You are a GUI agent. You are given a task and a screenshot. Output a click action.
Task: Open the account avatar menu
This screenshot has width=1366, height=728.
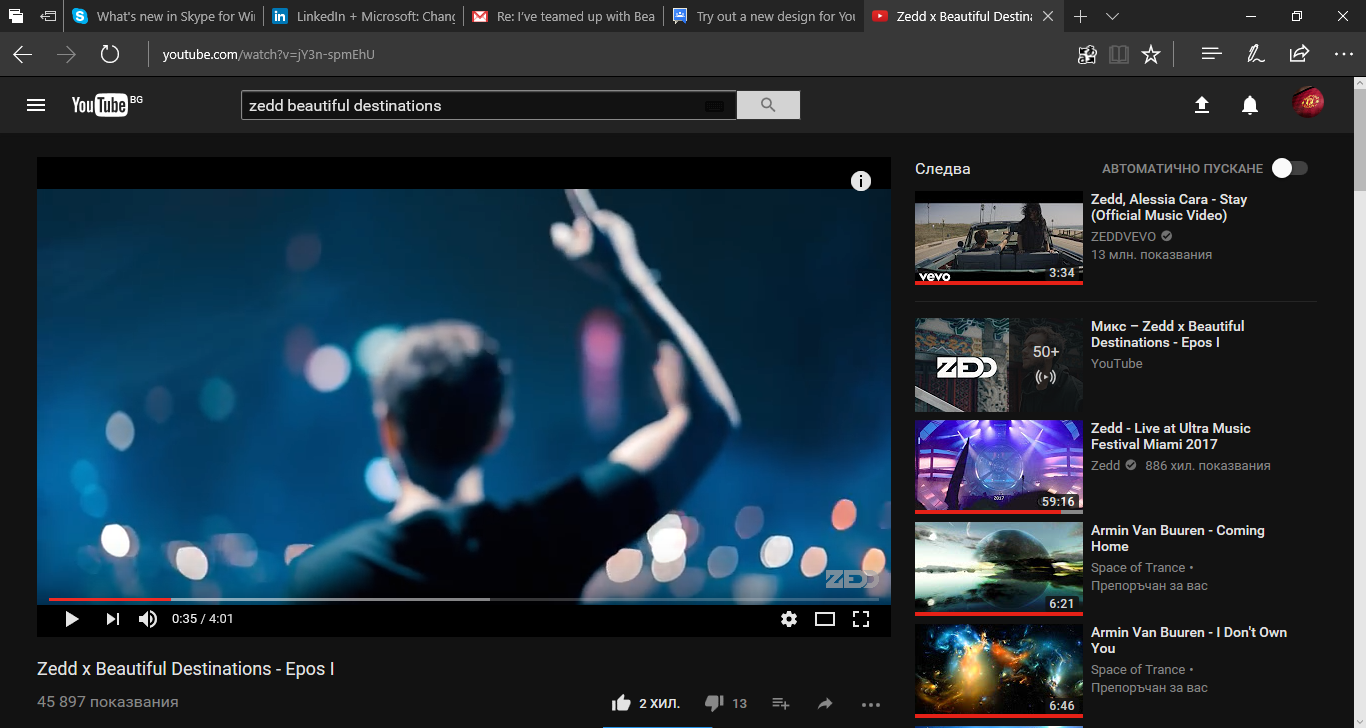(x=1308, y=102)
